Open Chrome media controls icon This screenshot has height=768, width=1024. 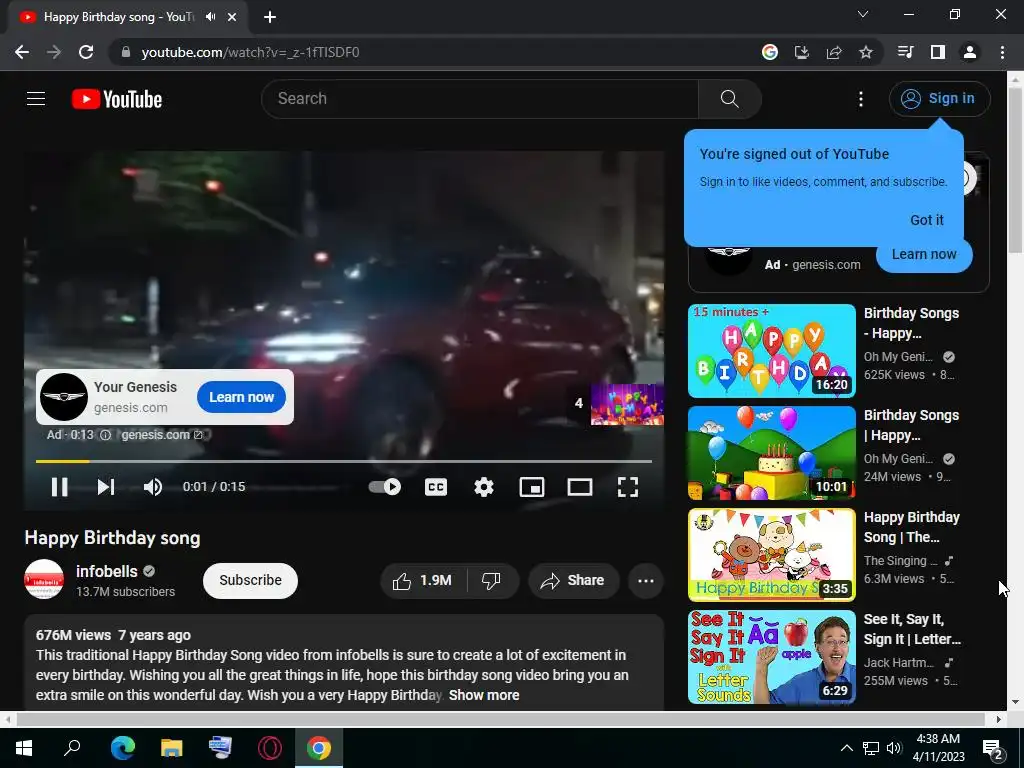905,52
